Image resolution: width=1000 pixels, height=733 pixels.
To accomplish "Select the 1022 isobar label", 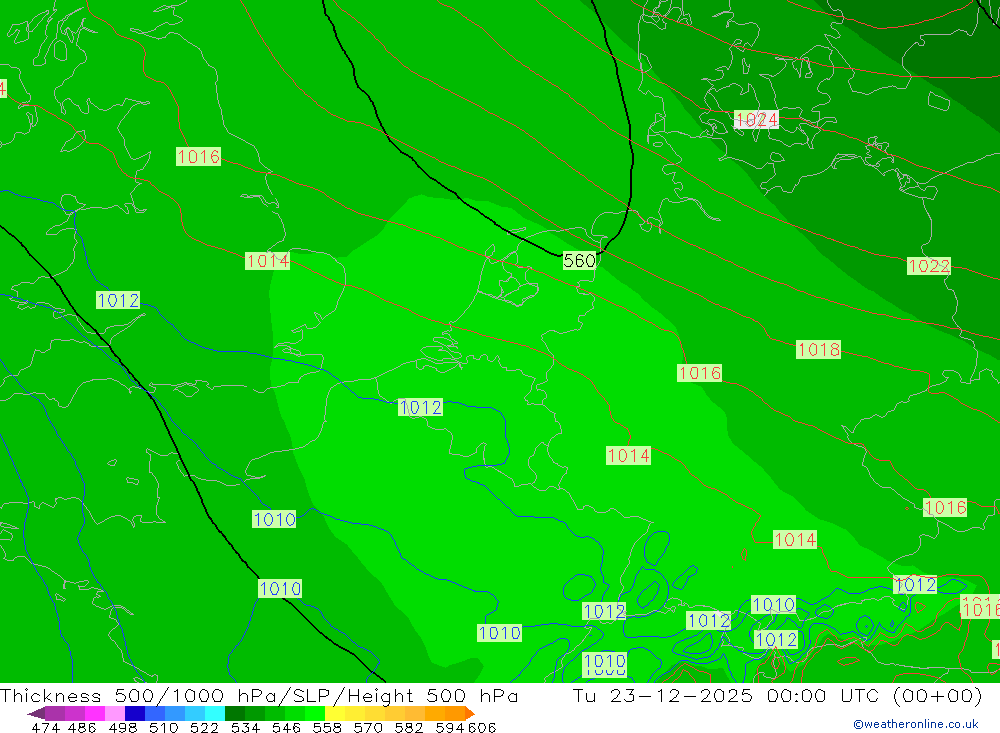I will pyautogui.click(x=929, y=266).
